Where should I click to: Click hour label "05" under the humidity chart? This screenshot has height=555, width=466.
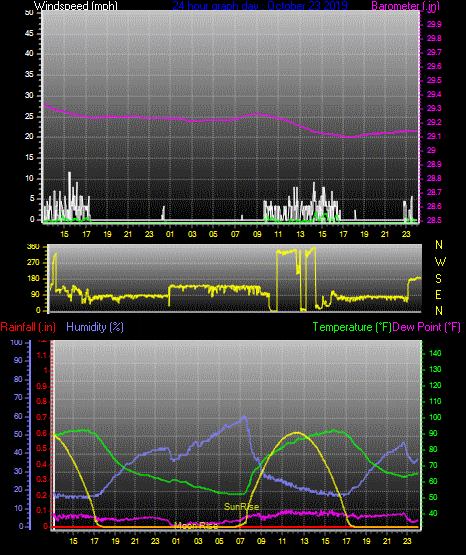pyautogui.click(x=219, y=541)
